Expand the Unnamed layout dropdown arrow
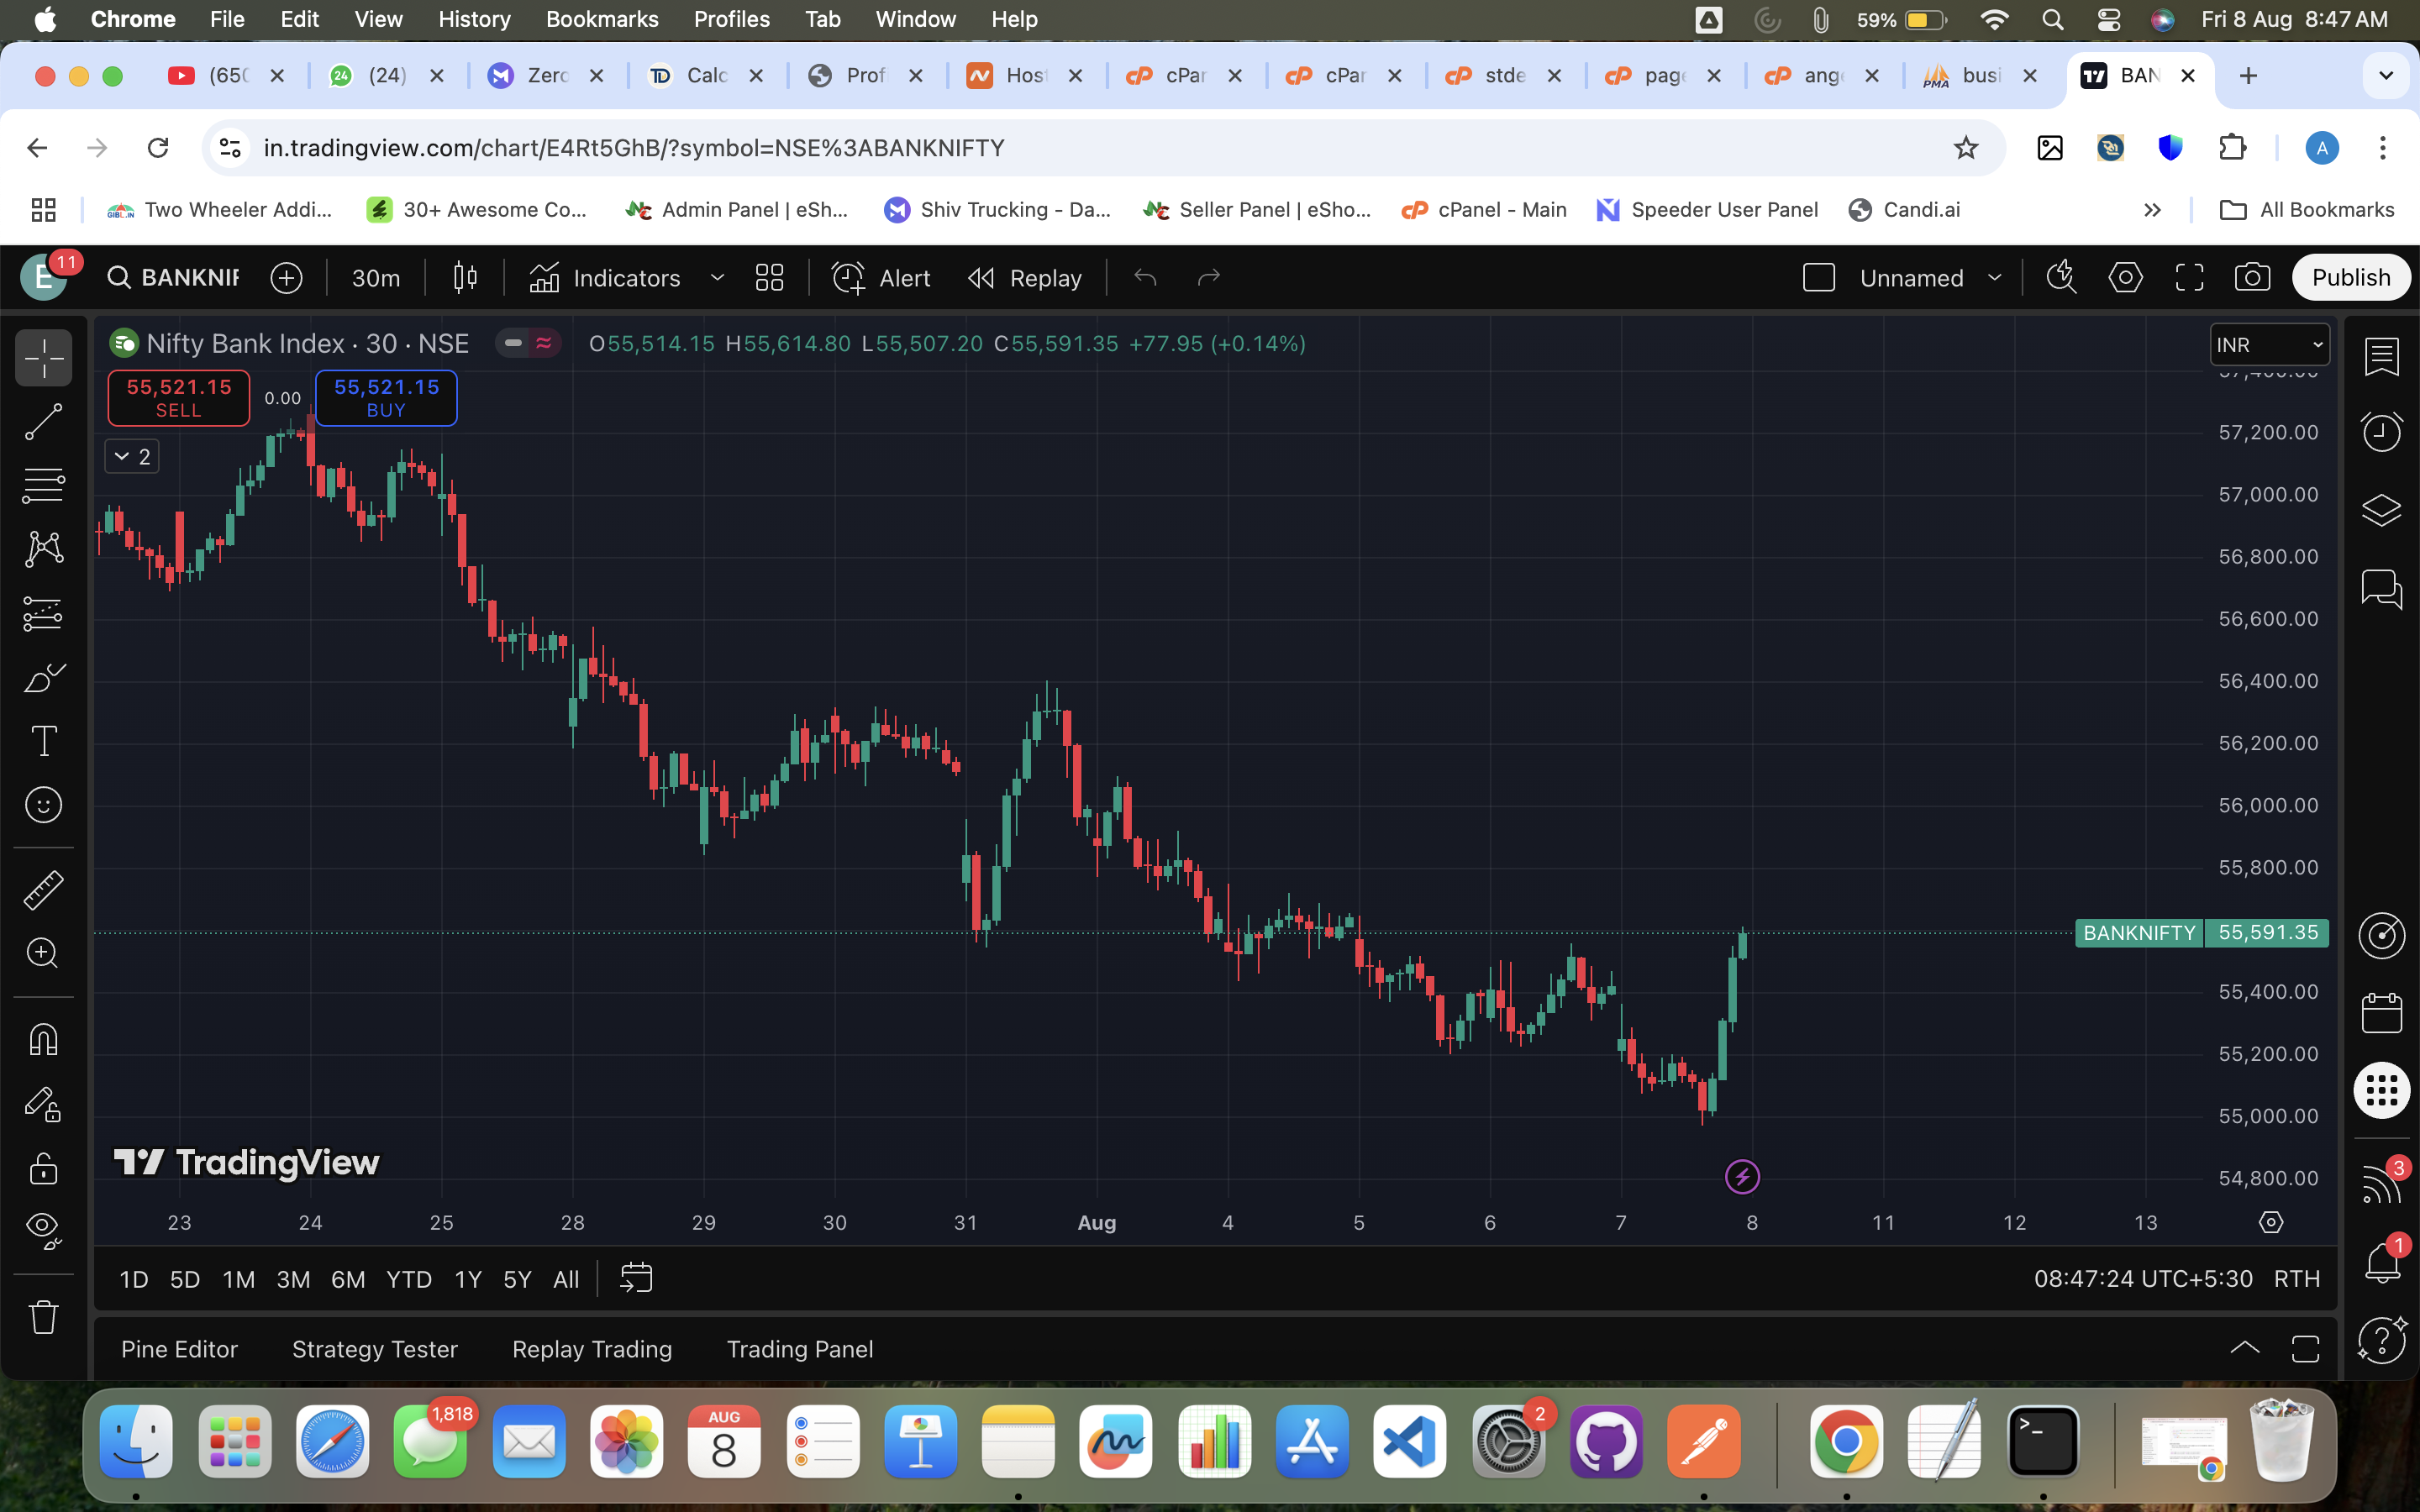2420x1512 pixels. pos(1995,278)
